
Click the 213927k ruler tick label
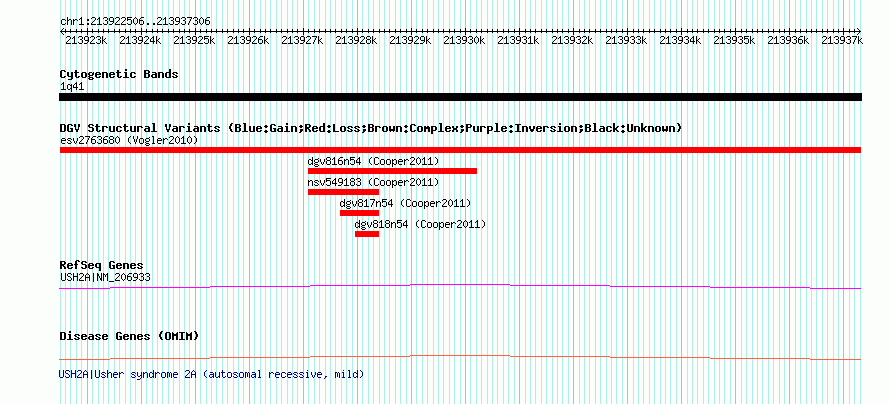(x=302, y=40)
